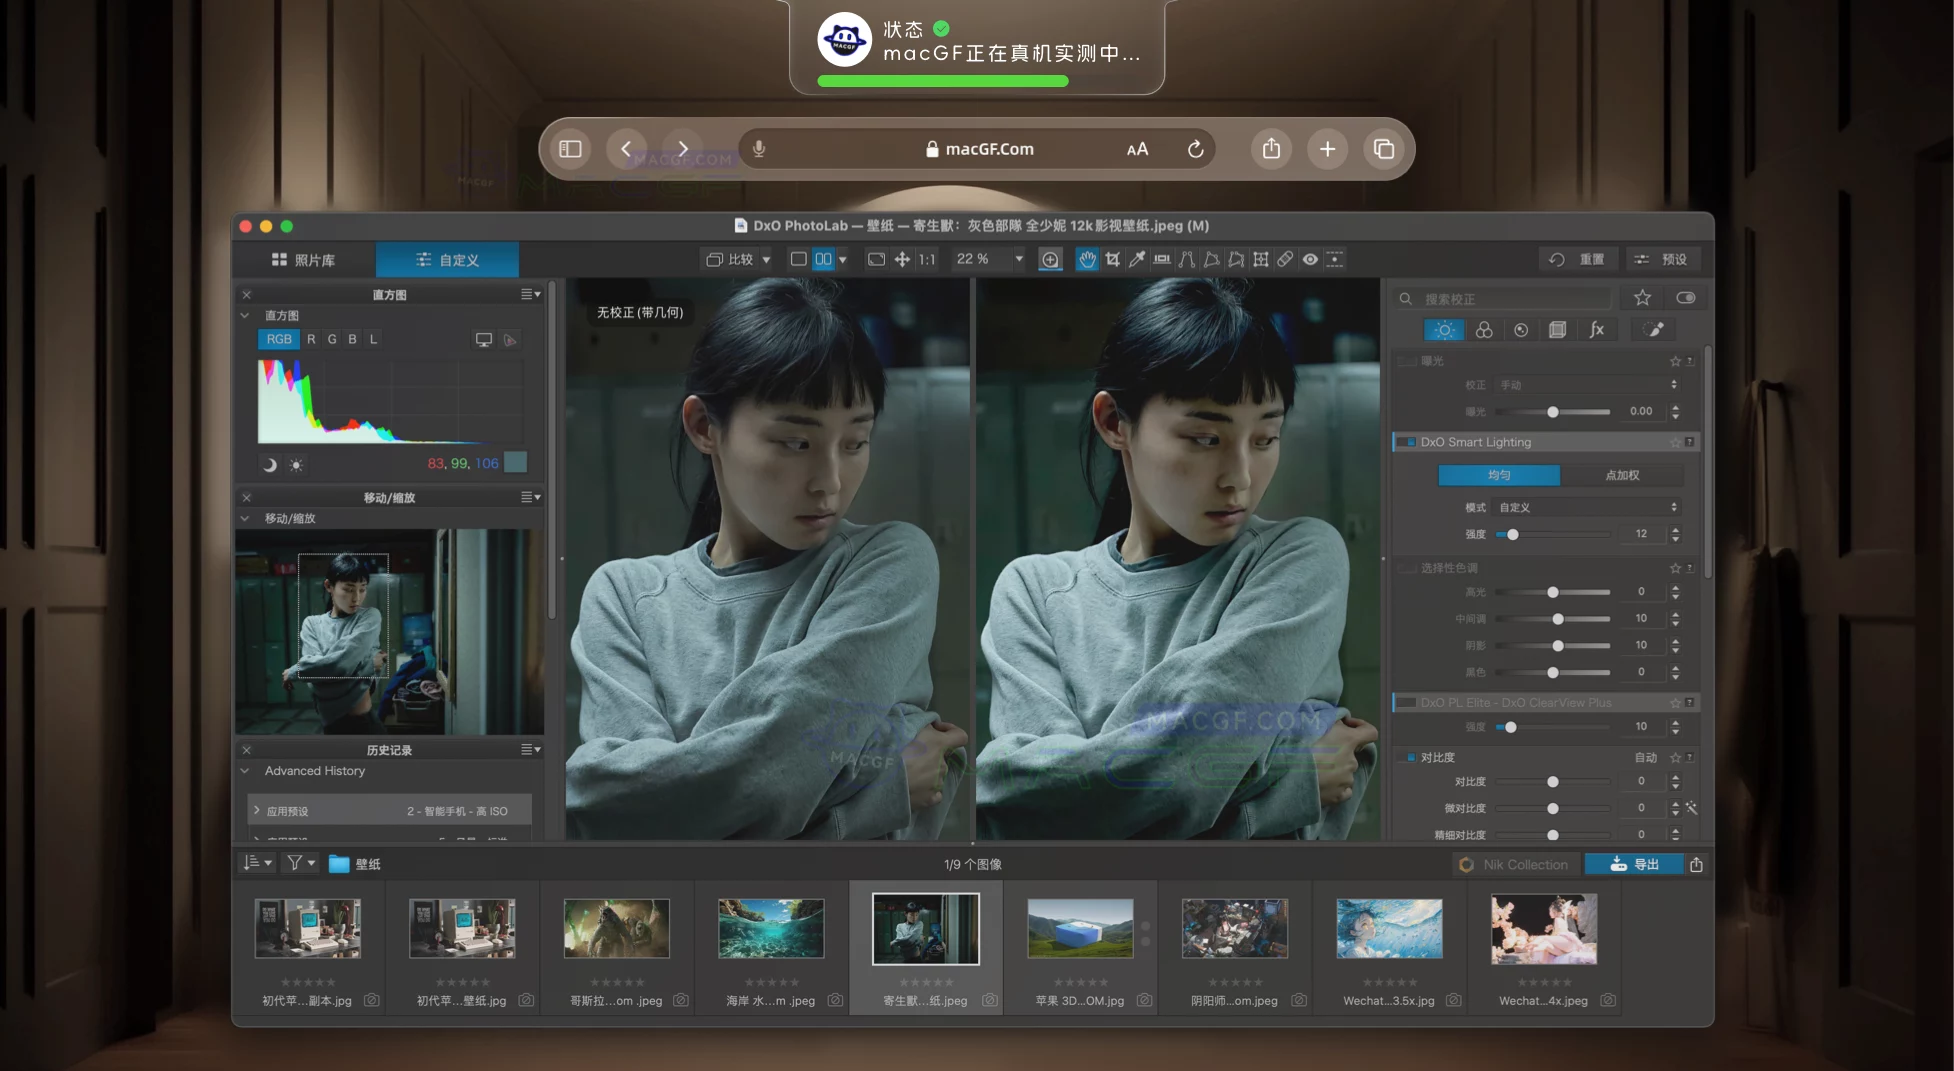
Task: Open the Geometry corrections panel
Action: tap(1556, 329)
